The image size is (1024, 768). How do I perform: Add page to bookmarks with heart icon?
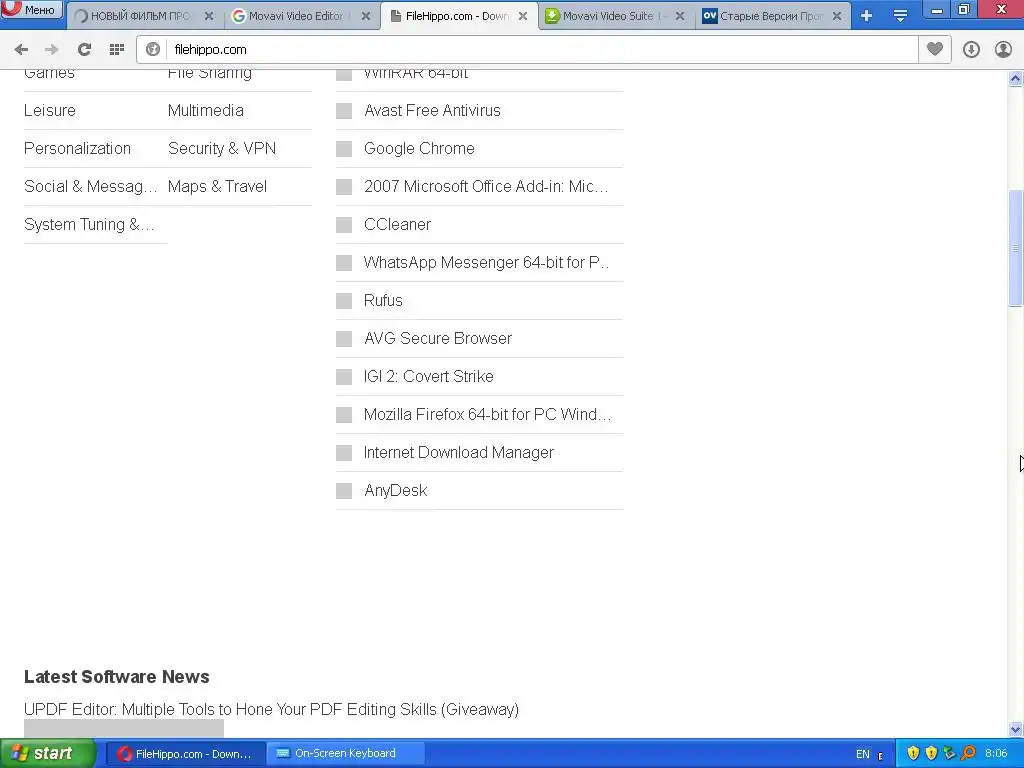coord(935,49)
